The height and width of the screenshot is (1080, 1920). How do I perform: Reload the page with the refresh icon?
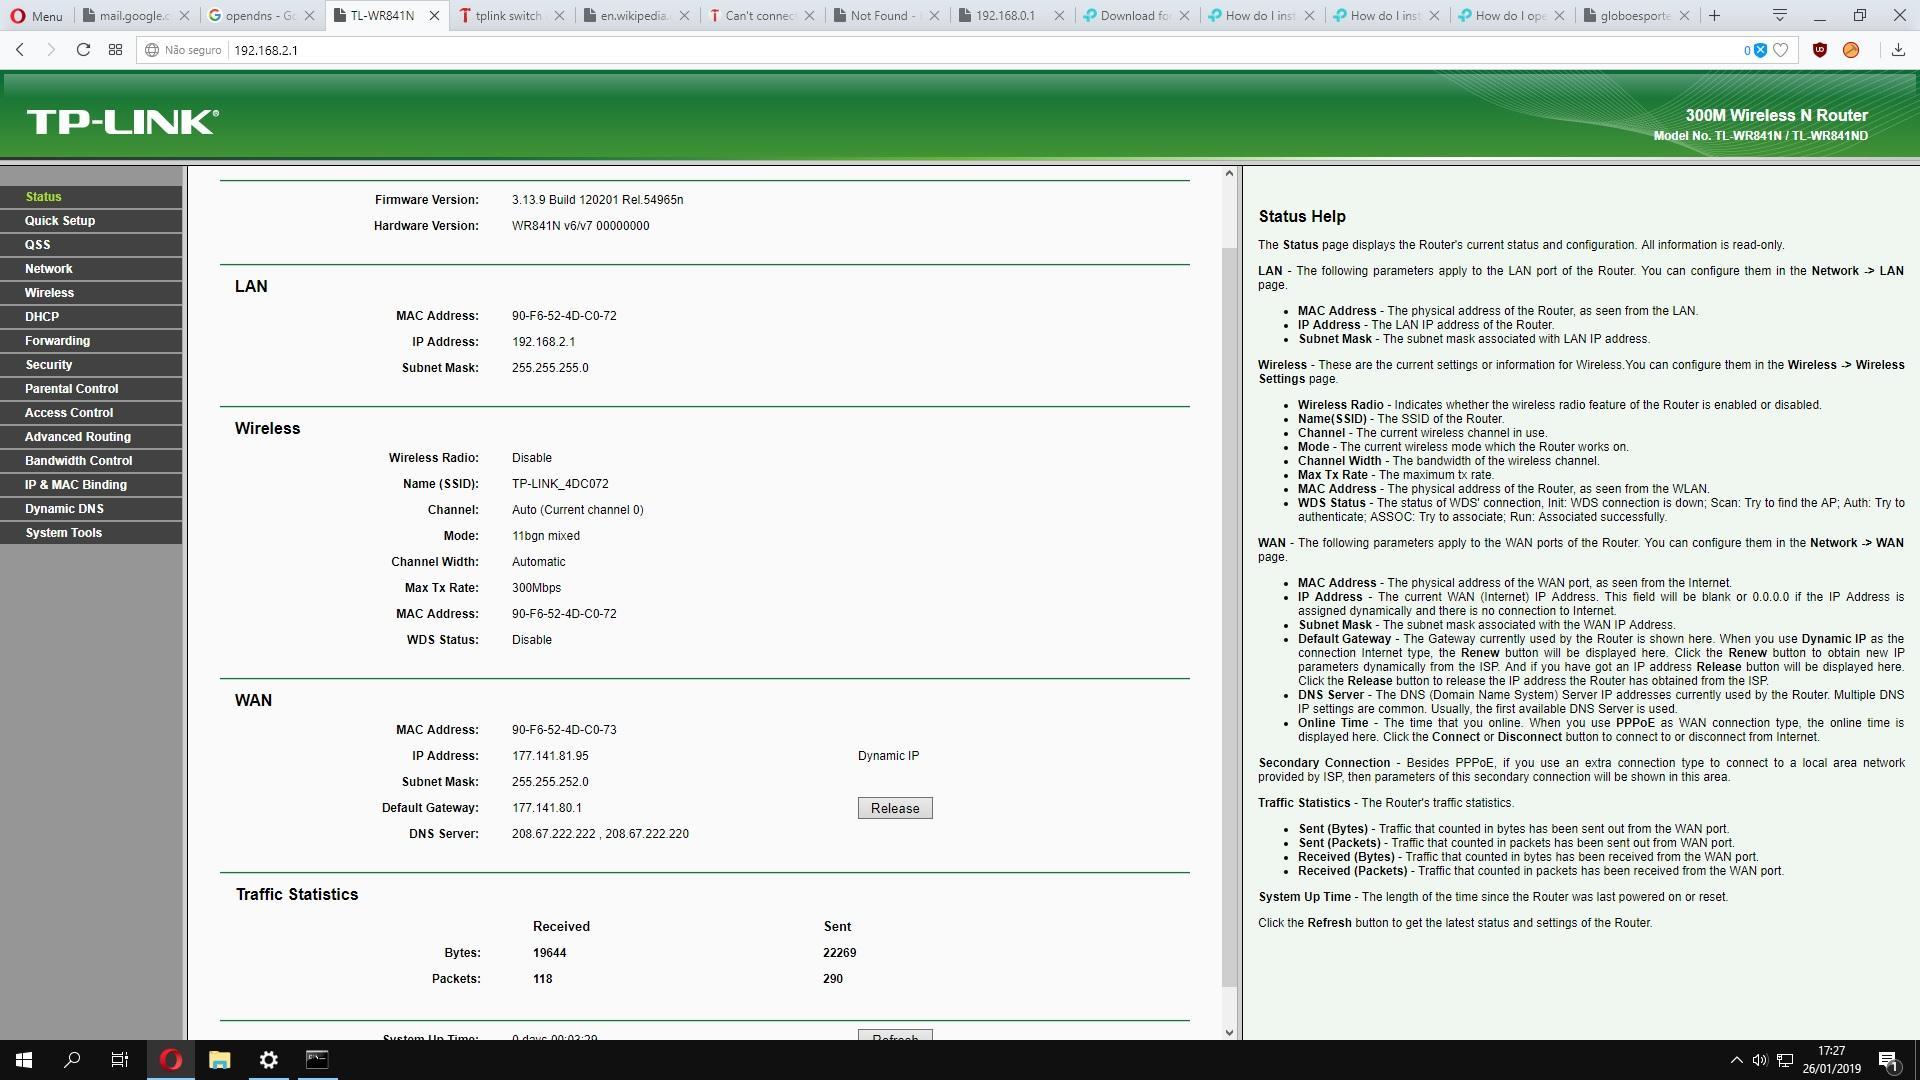pyautogui.click(x=83, y=50)
